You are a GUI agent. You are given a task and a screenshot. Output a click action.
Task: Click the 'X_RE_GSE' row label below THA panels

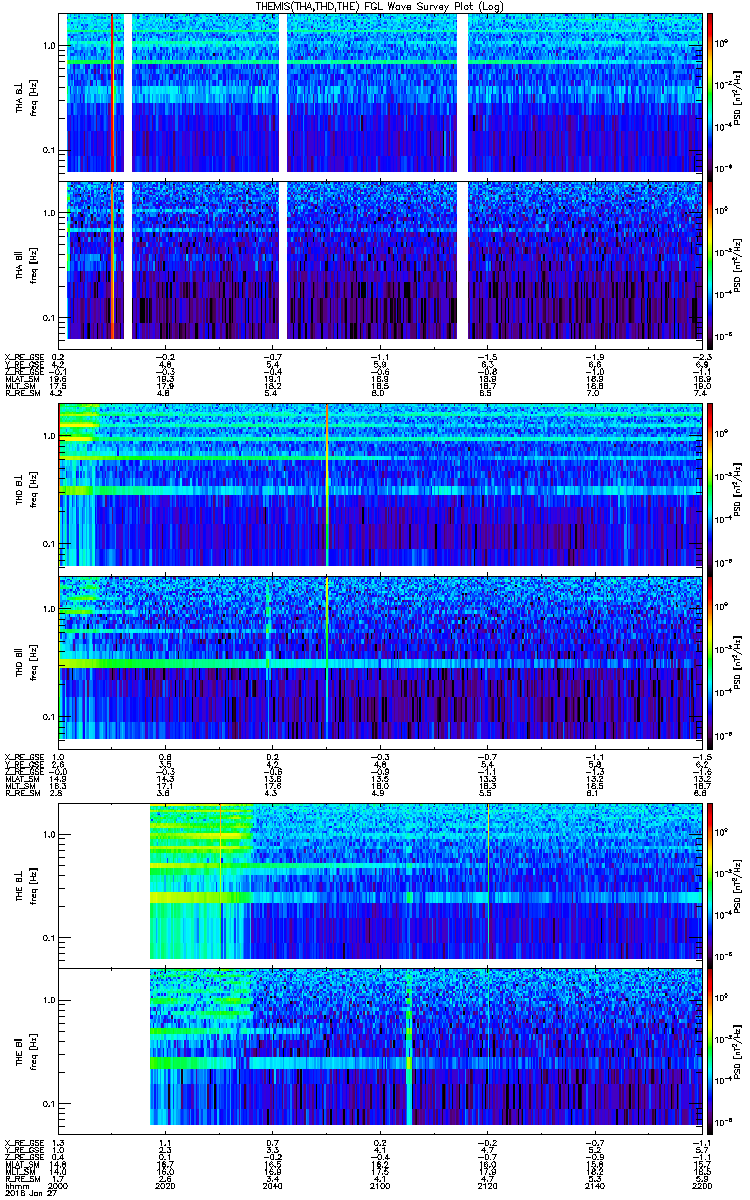click(25, 356)
